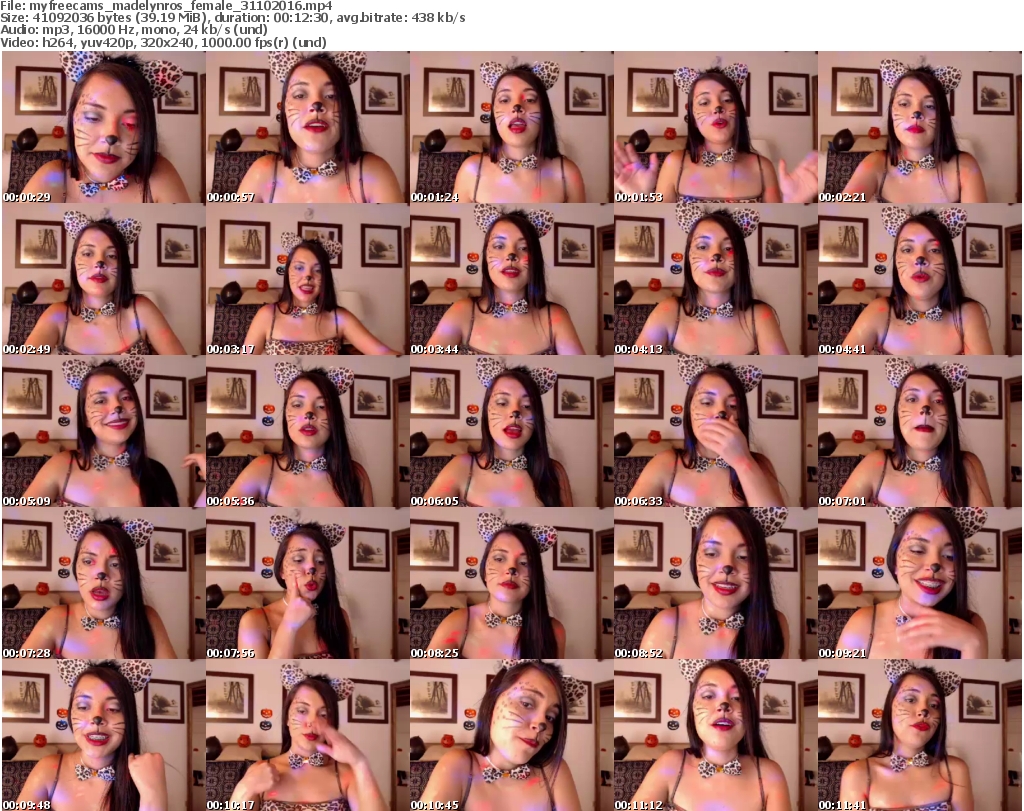Select the 00:09:21 thumbnail
The image size is (1024, 811).
(x=919, y=583)
